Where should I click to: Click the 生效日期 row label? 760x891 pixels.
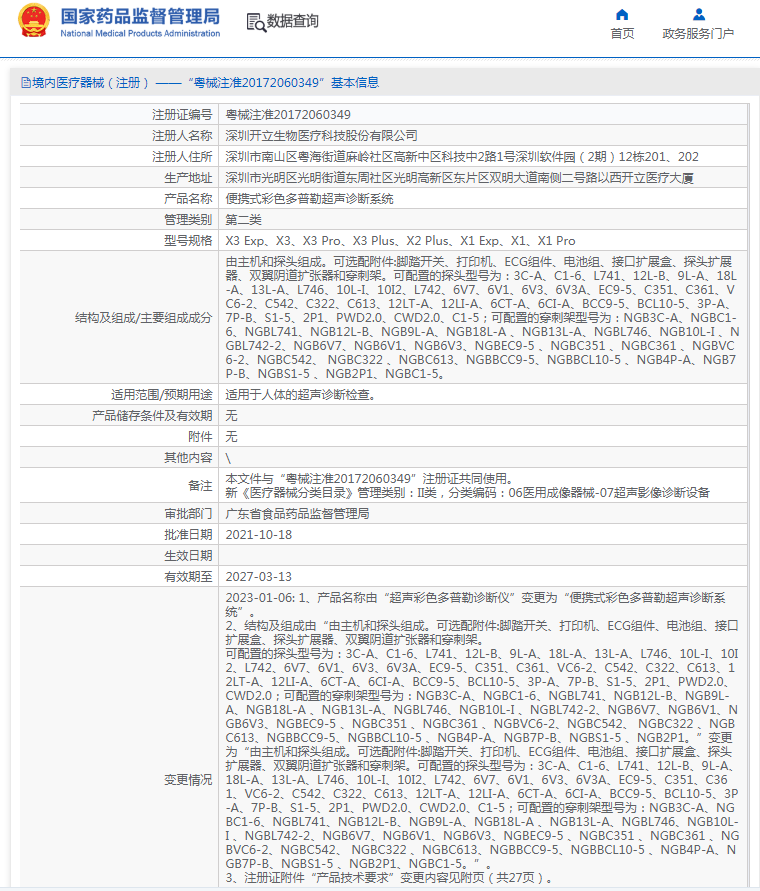coord(188,556)
